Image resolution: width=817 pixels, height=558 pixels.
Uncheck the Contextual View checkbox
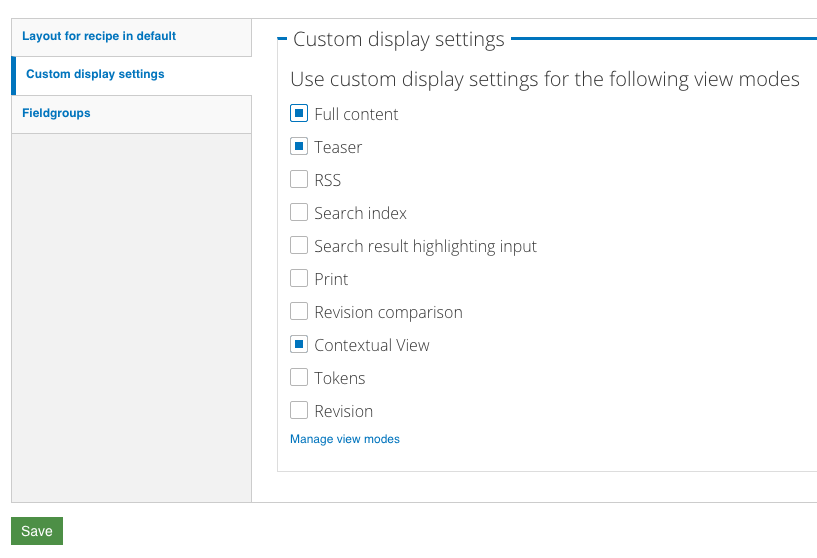click(x=299, y=345)
